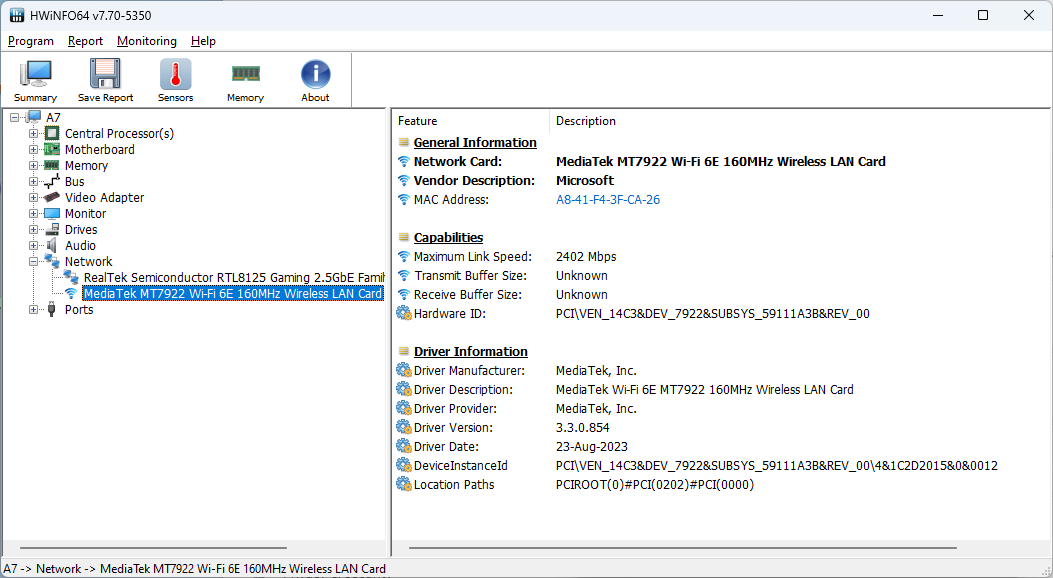Viewport: 1053px width, 578px height.
Task: Click the MAC address A8-41-F4-3F-CA-26 link
Action: point(608,199)
